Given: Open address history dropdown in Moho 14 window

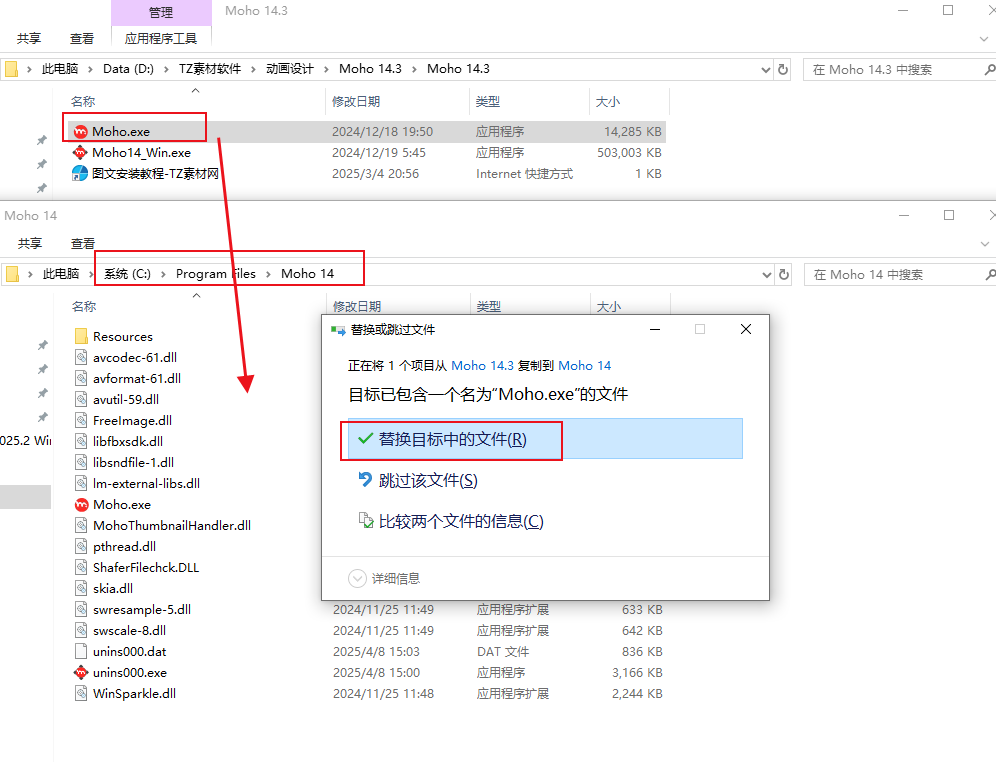Looking at the screenshot, I should pos(767,275).
